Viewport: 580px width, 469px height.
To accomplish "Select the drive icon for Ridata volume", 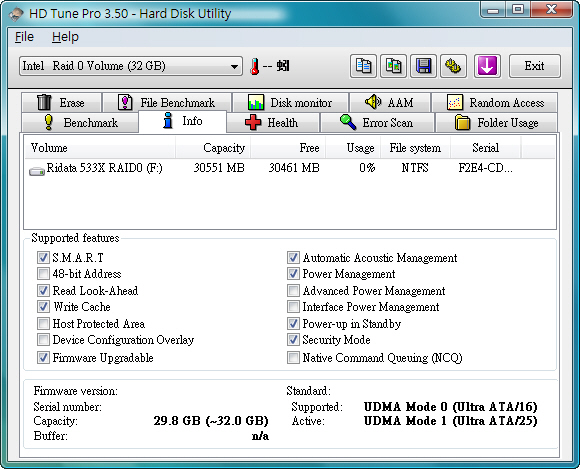I will [x=37, y=171].
